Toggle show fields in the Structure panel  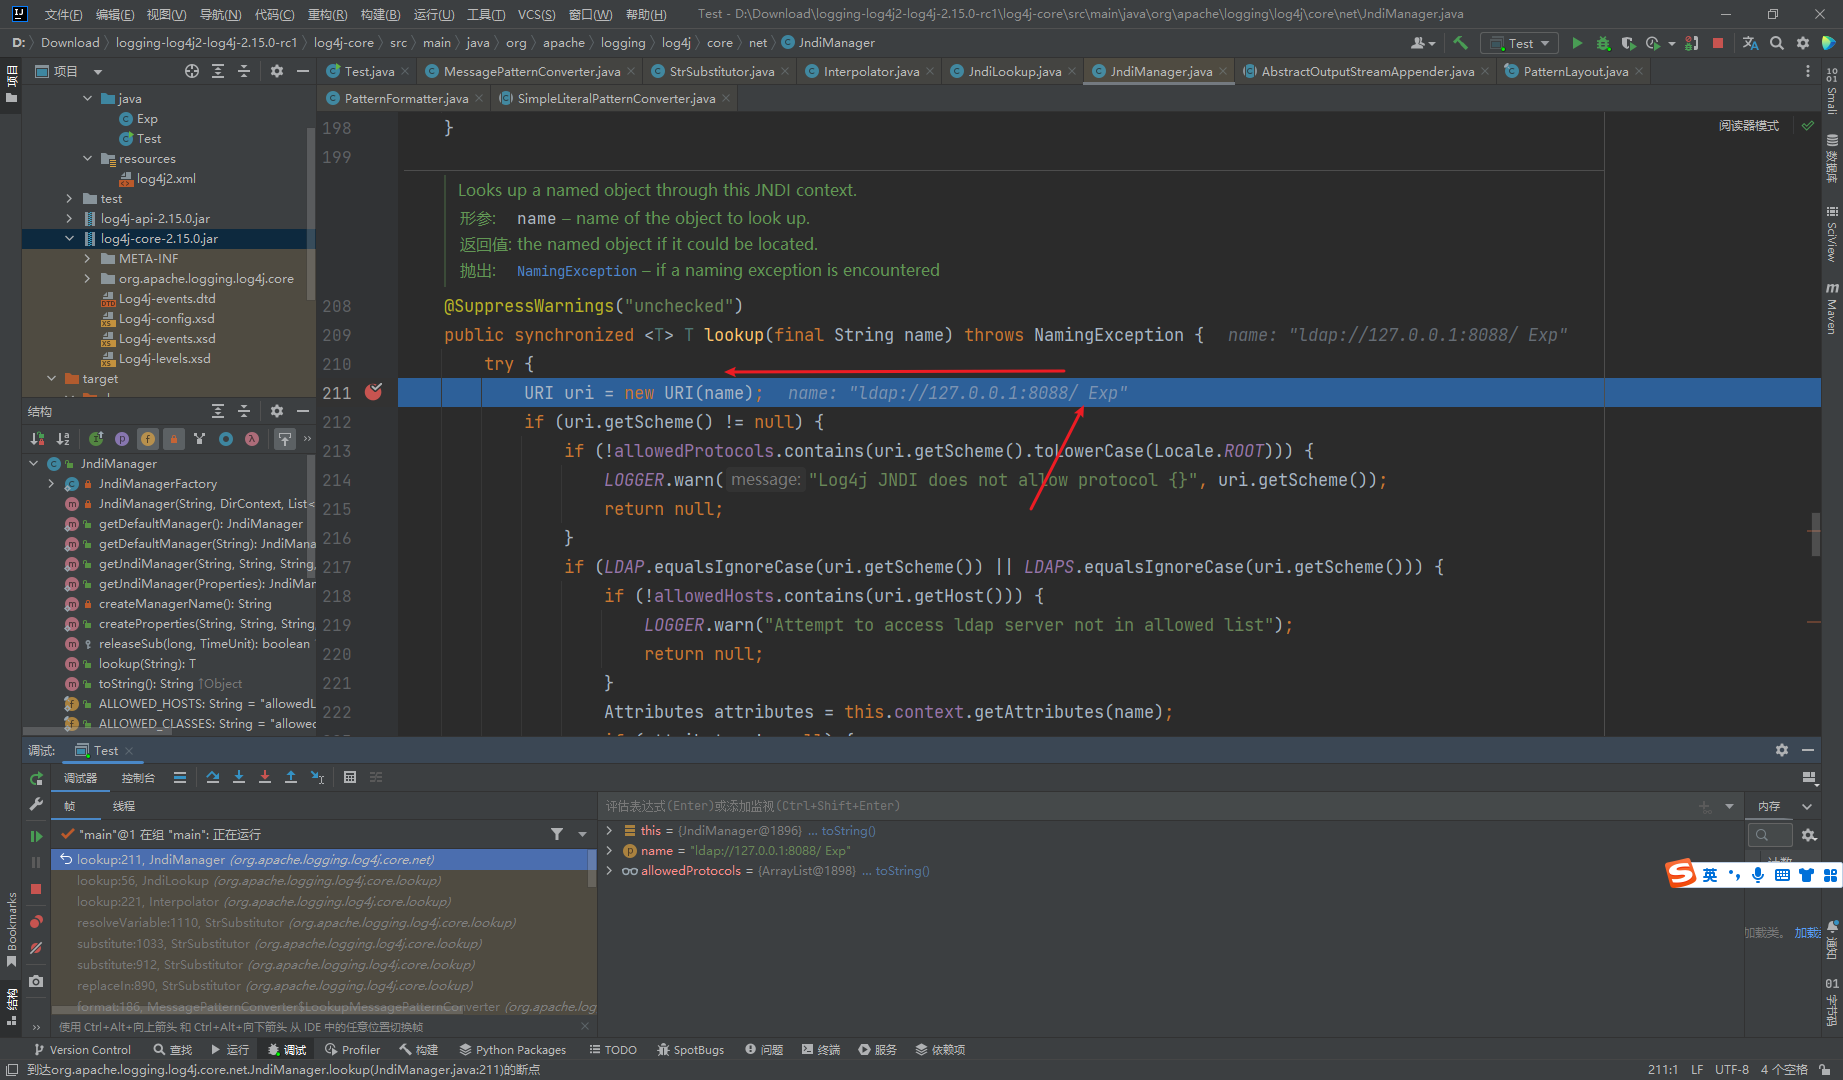tap(148, 438)
